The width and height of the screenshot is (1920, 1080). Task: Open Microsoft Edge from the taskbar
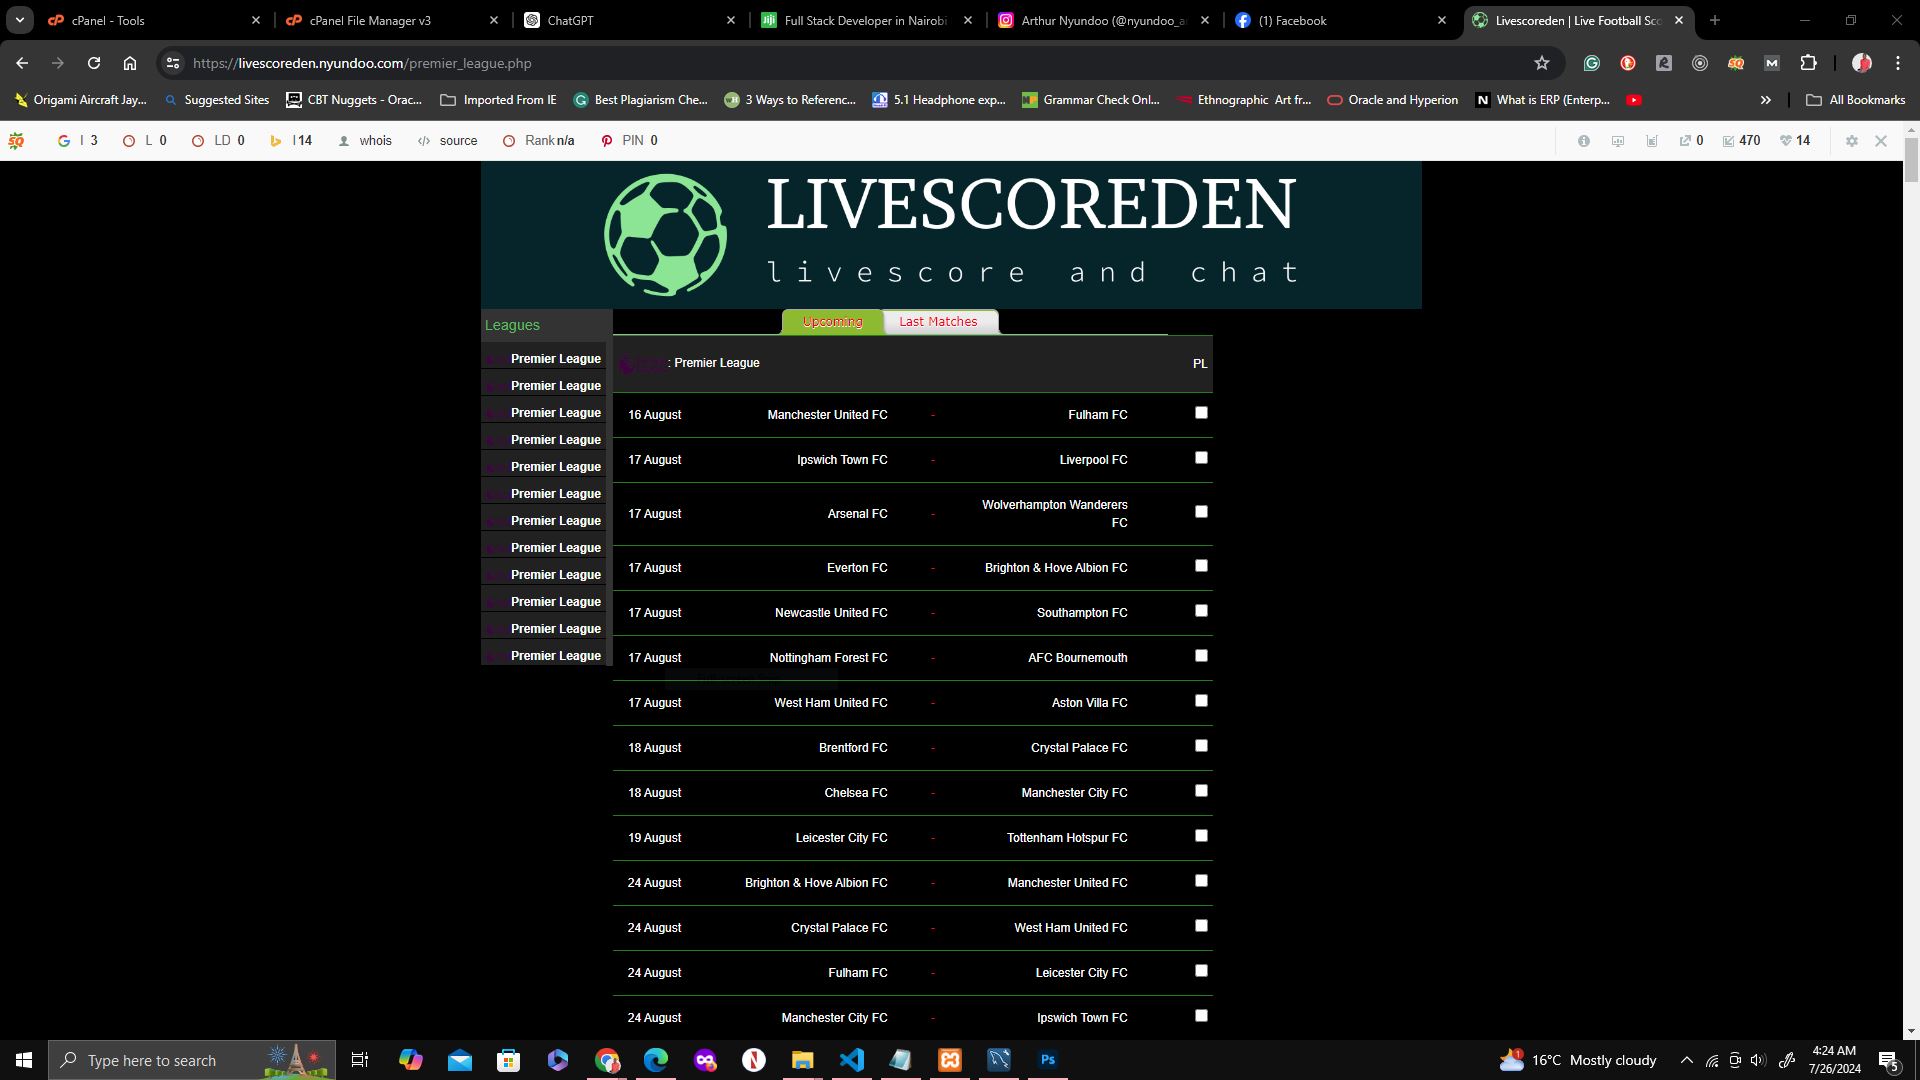[656, 1060]
